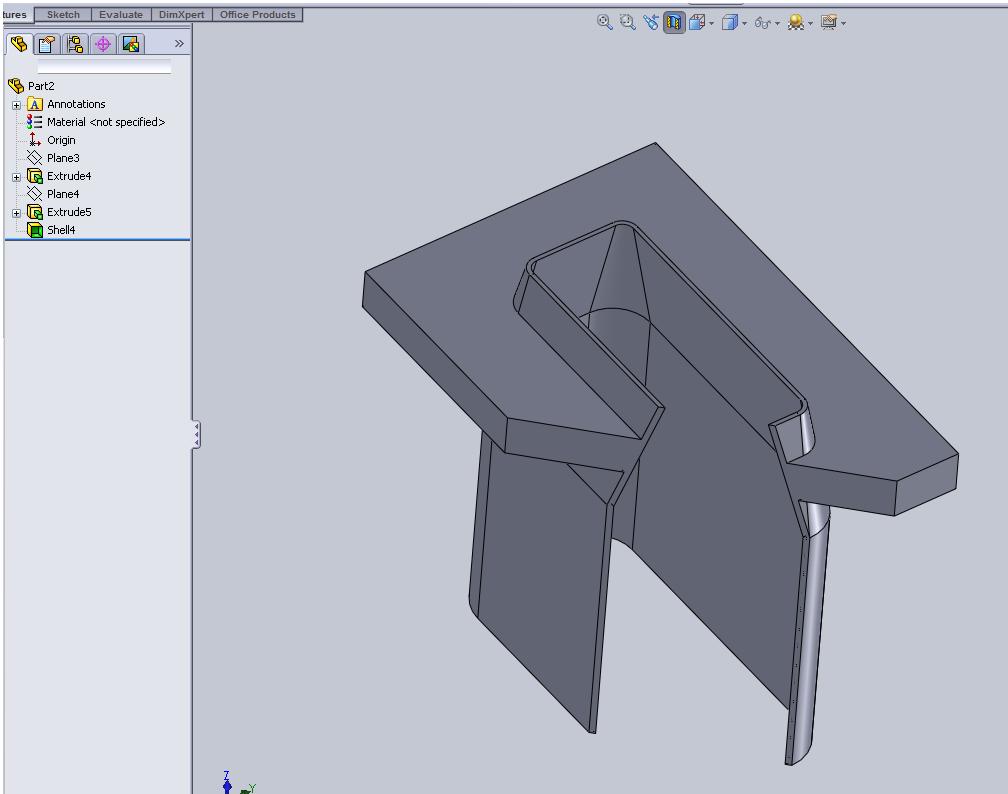Switch to the DimXpert tab
Image resolution: width=1008 pixels, height=794 pixels.
(181, 14)
